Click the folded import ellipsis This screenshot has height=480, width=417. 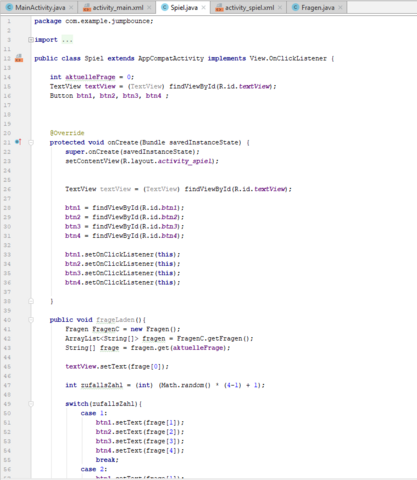point(67,40)
